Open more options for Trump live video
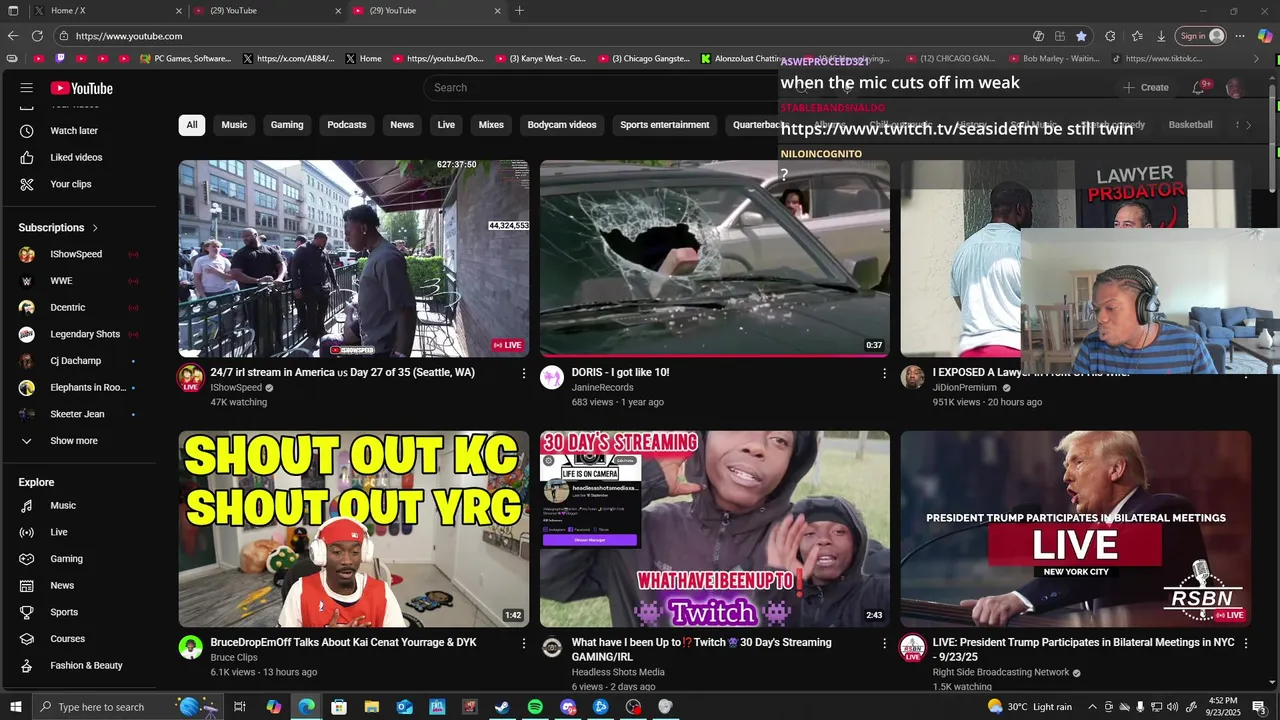Screen dimensions: 1280x720 click(1245, 643)
